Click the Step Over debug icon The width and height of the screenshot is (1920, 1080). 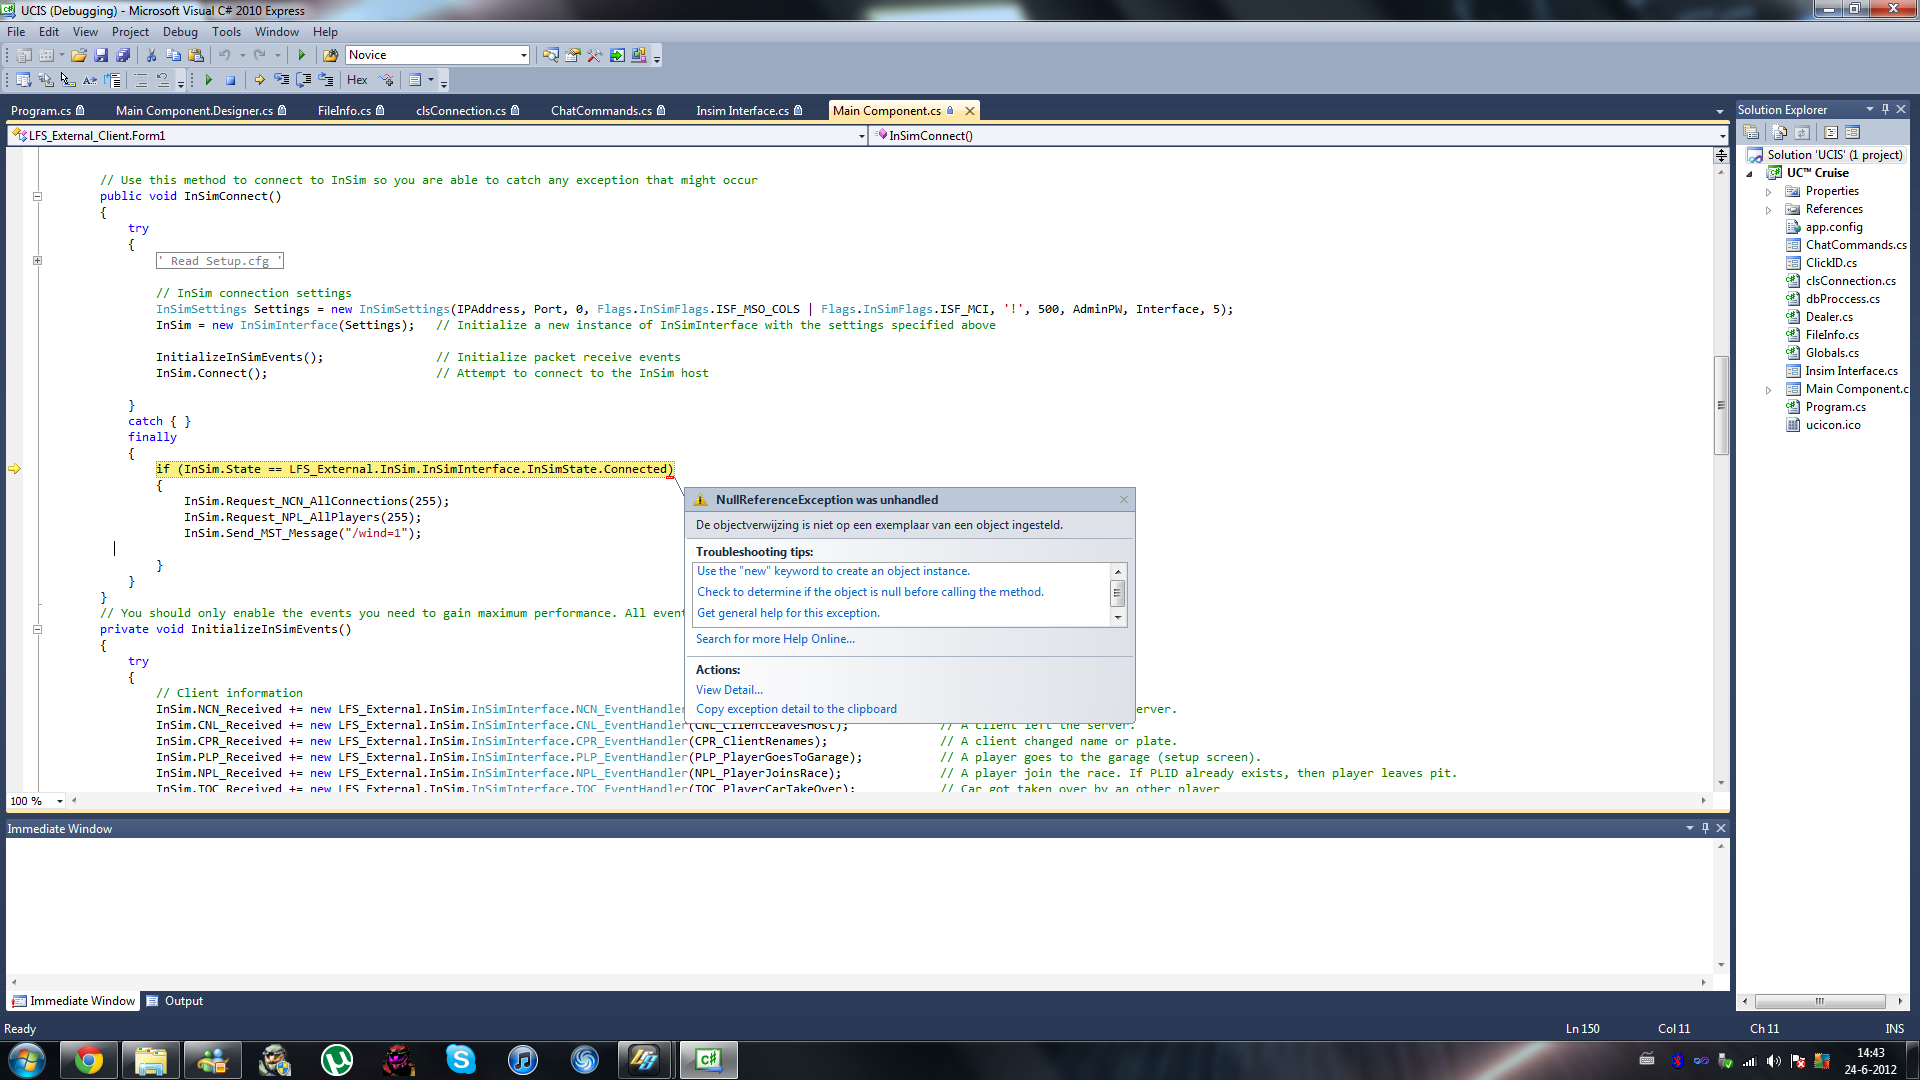[x=304, y=80]
